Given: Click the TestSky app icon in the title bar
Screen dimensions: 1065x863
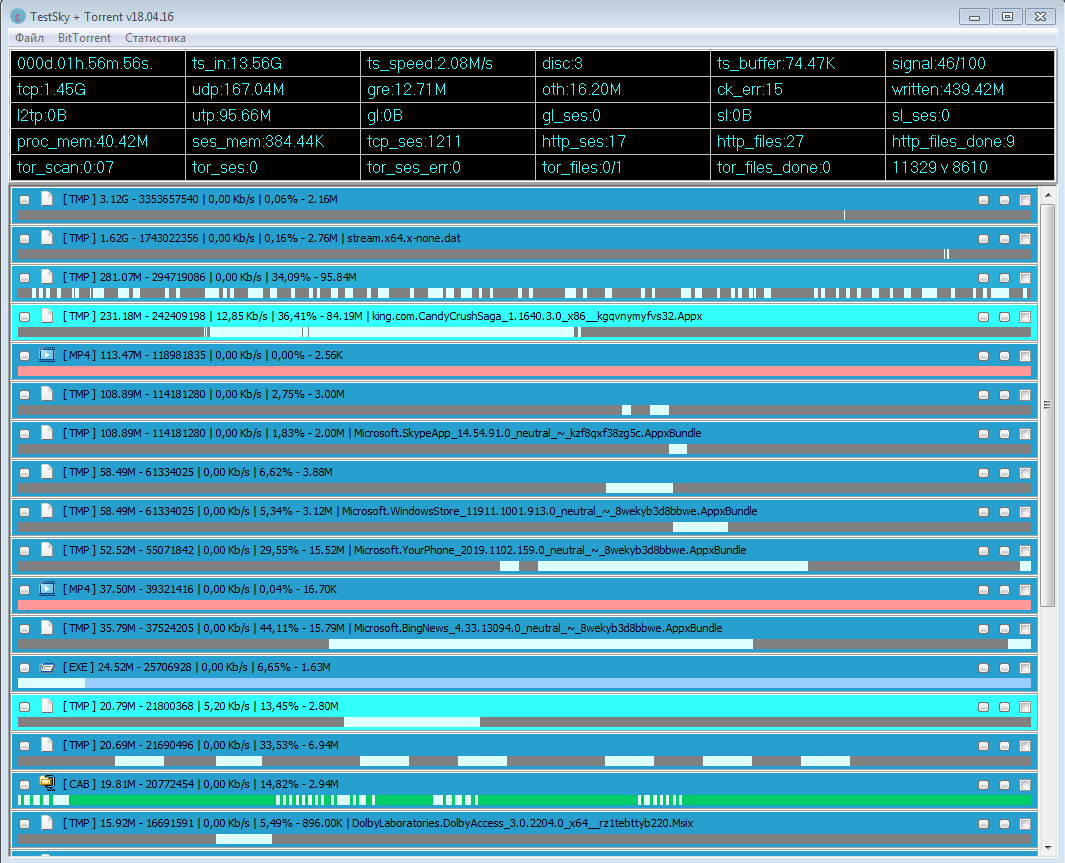Looking at the screenshot, I should [x=17, y=16].
